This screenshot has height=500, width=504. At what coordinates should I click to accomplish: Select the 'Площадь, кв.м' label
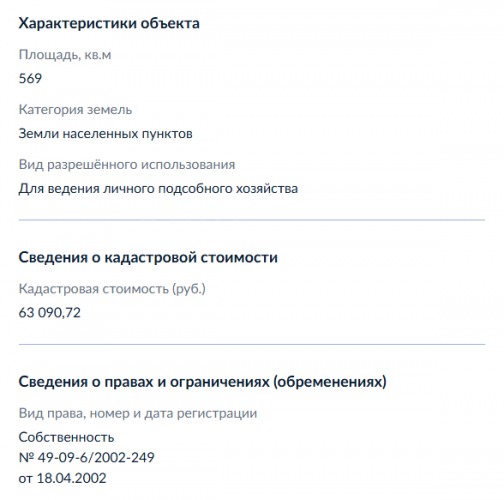coord(65,55)
